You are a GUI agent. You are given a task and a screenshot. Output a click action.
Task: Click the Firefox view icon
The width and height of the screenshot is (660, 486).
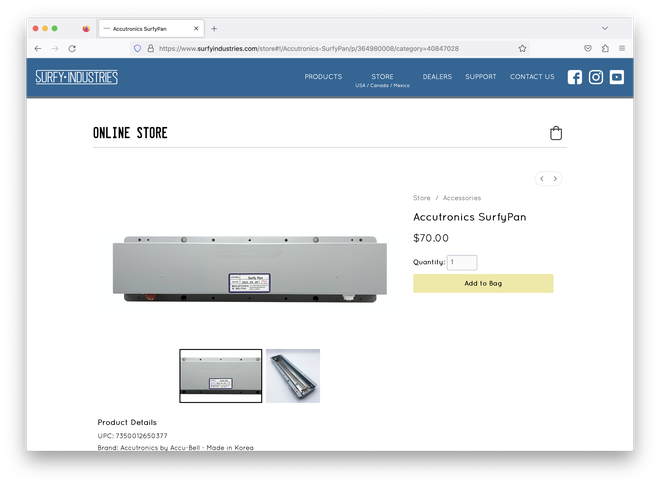86,29
